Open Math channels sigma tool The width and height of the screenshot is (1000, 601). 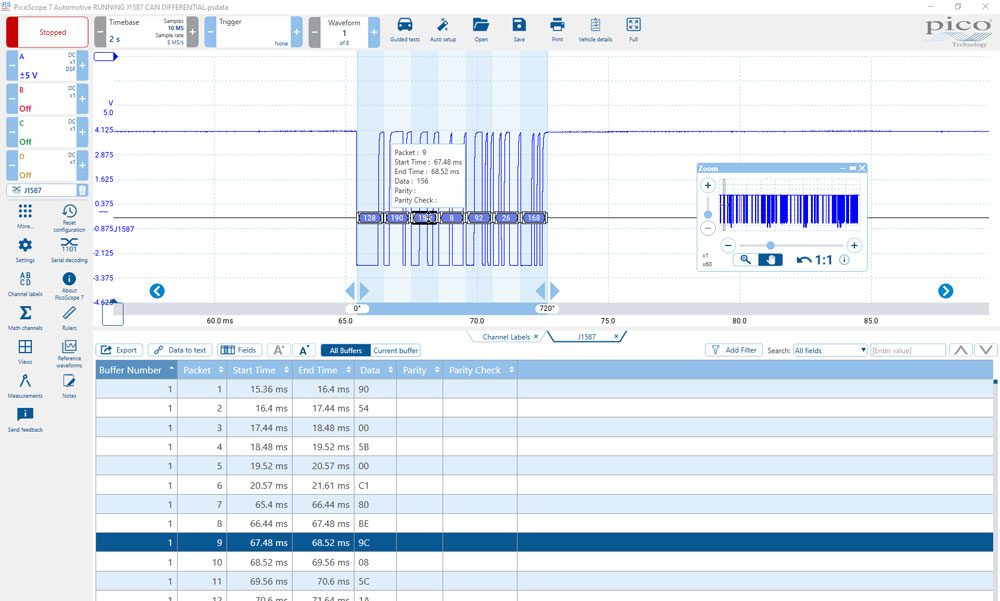[25, 318]
